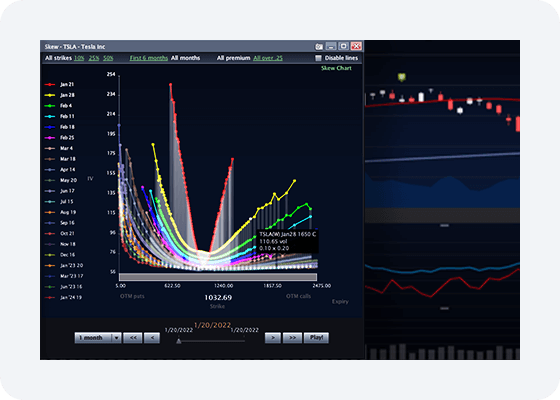Viewport: 560px width, 400px height.
Task: Toggle the Jul 15 legend series
Action: (x=59, y=202)
